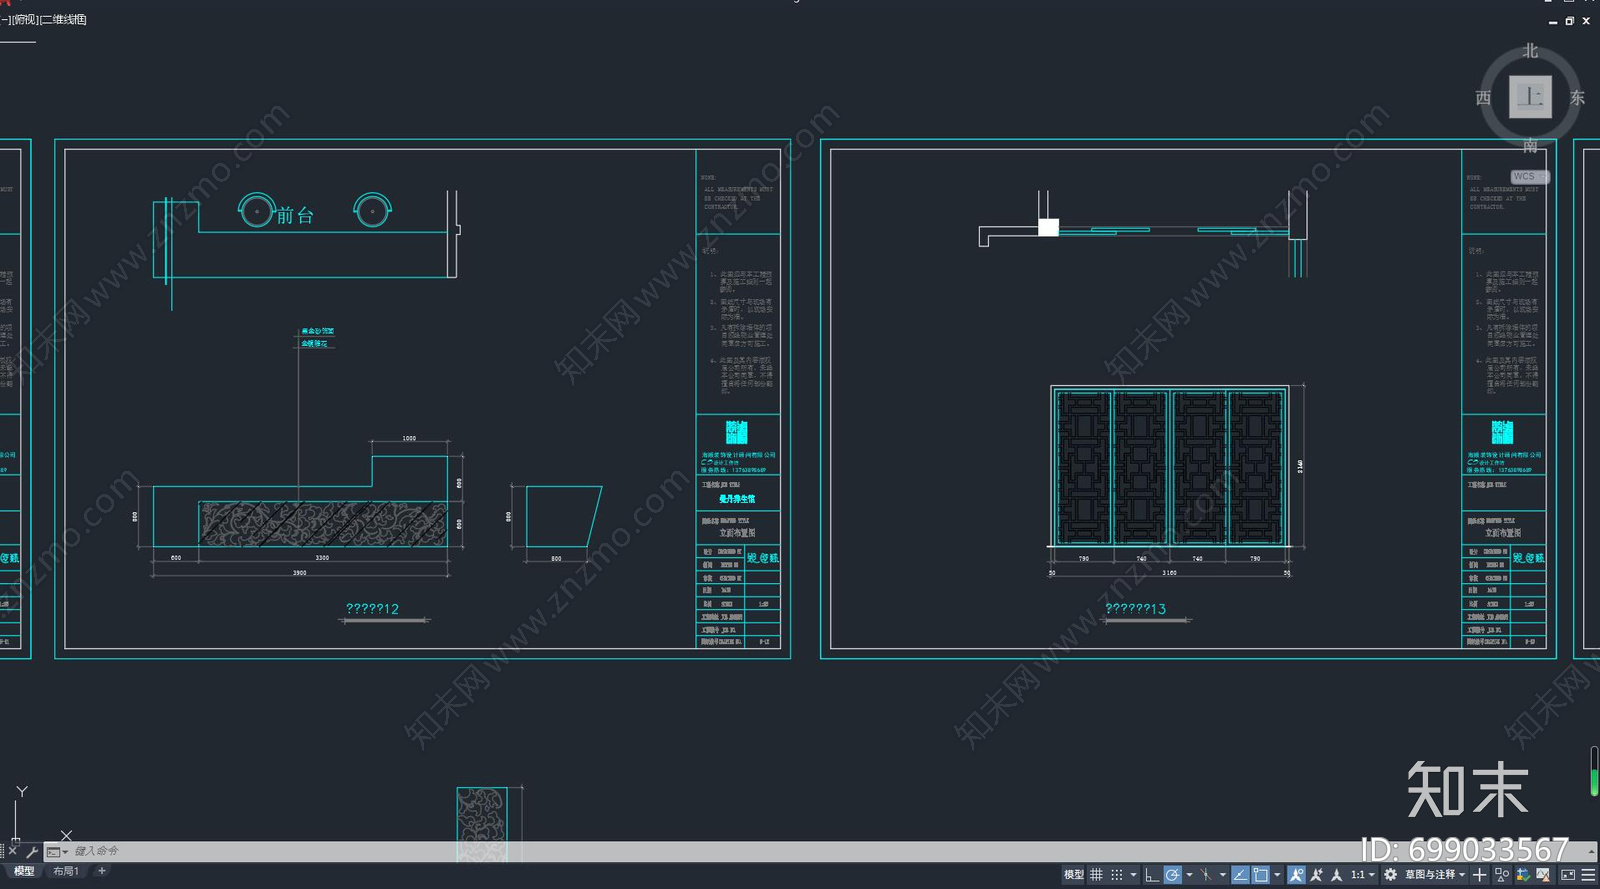The width and height of the screenshot is (1600, 889).
Task: Rotate view to east 东 on ViewCube
Action: coord(1577,98)
